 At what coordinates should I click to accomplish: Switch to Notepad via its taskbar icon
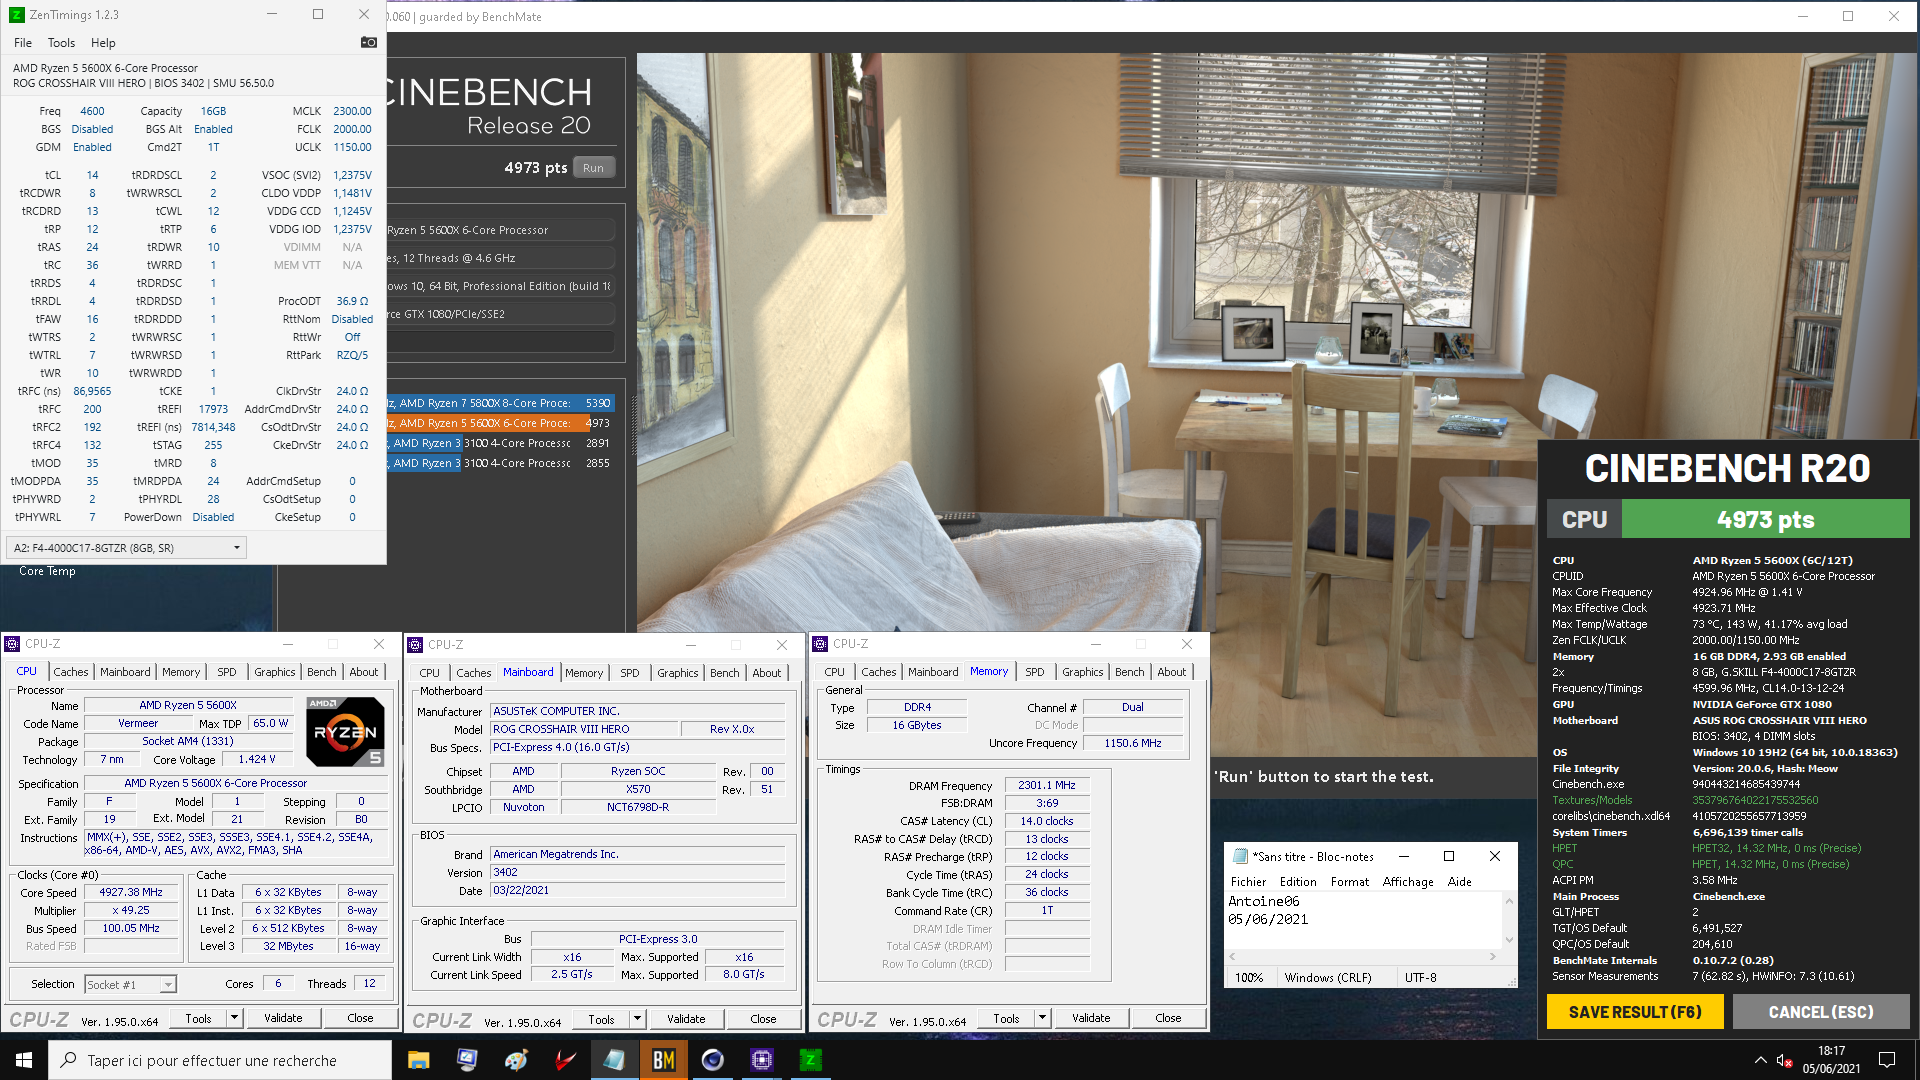[x=614, y=1060]
